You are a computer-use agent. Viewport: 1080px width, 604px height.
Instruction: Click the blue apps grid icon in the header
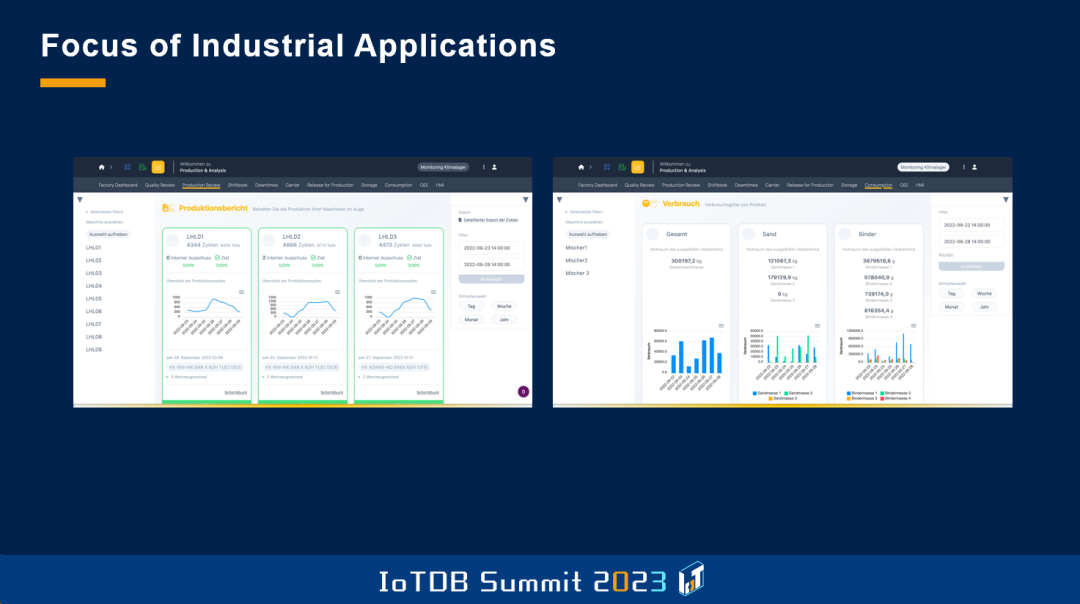pyautogui.click(x=126, y=167)
